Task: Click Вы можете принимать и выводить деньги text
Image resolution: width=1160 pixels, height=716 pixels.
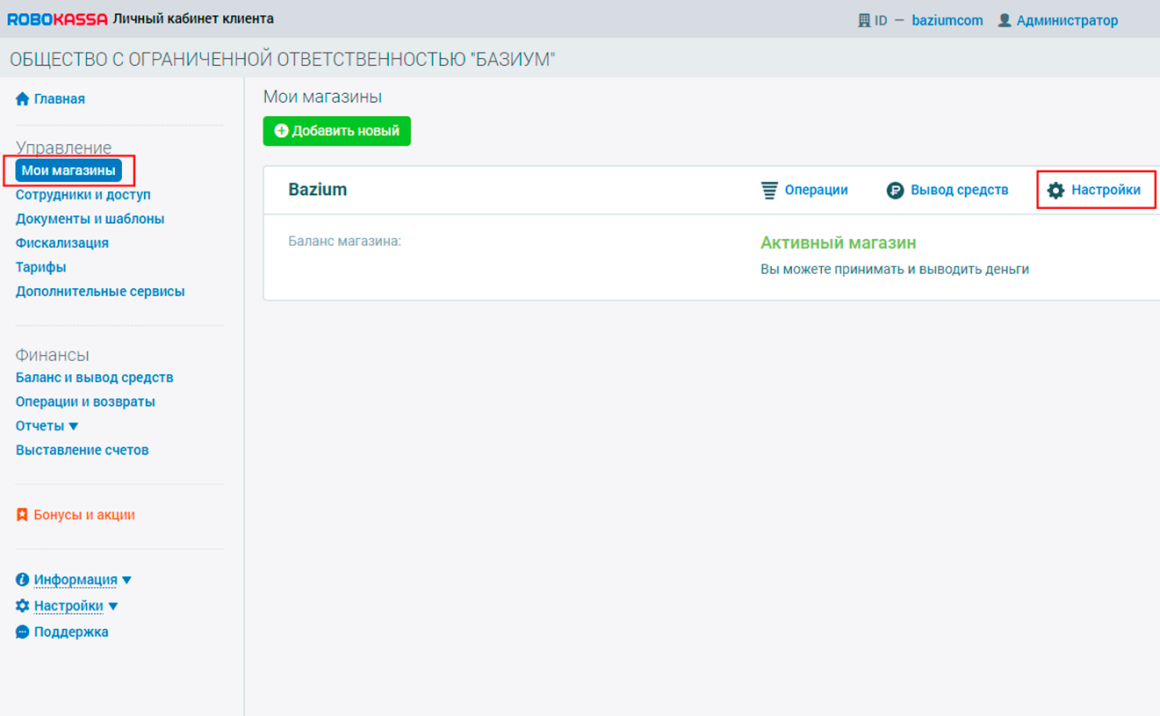Action: pos(894,269)
